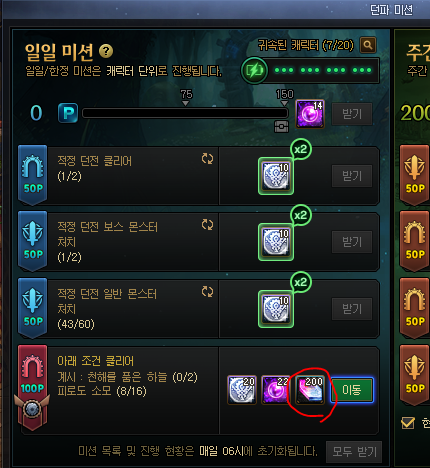This screenshot has width=430, height=468.
Task: Select the purple orb reward with 14
Action: 310,114
